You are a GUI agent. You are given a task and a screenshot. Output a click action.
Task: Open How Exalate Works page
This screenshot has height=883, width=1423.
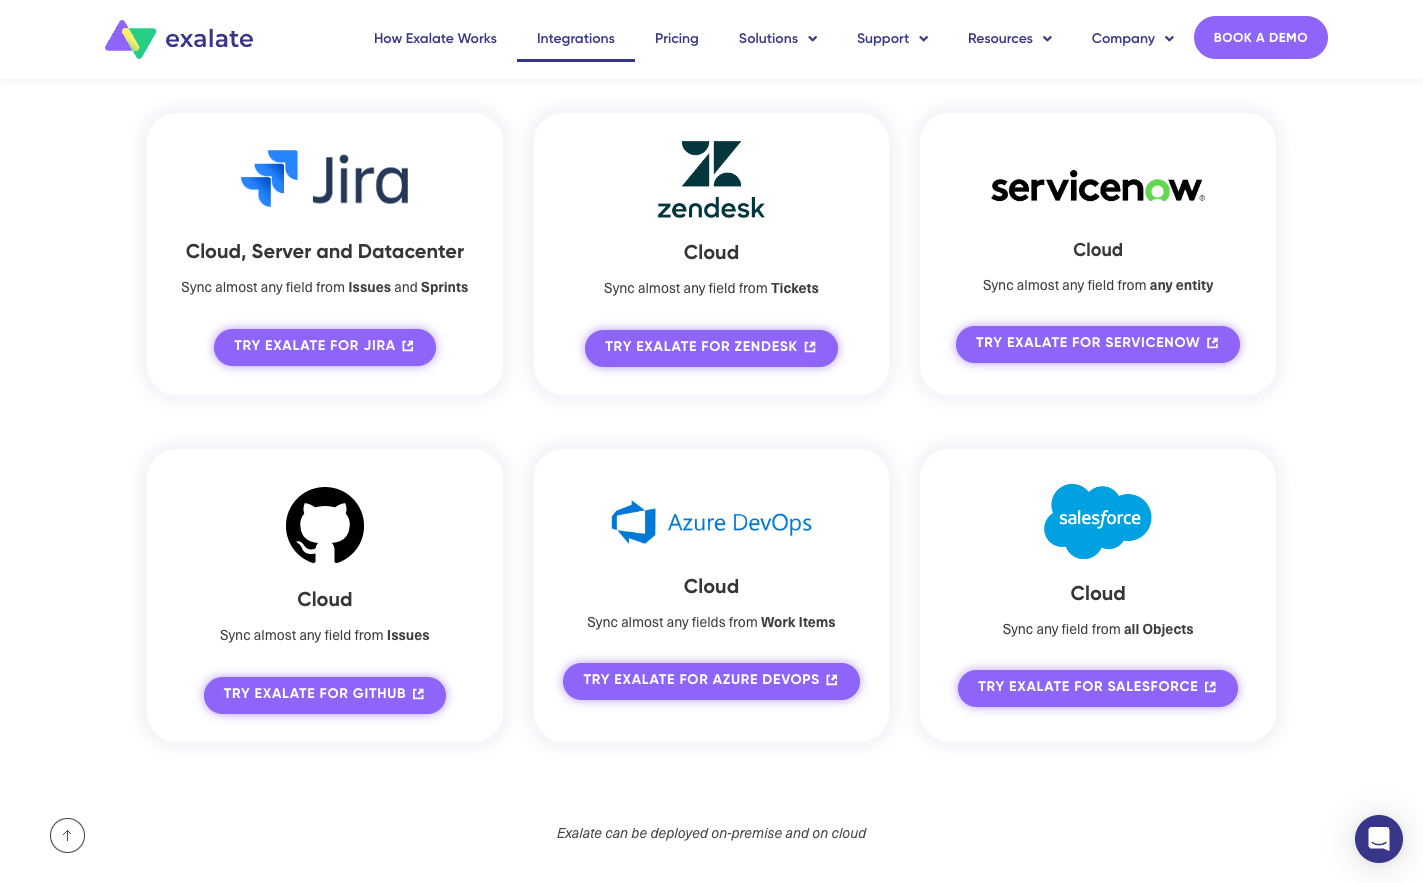pyautogui.click(x=435, y=39)
